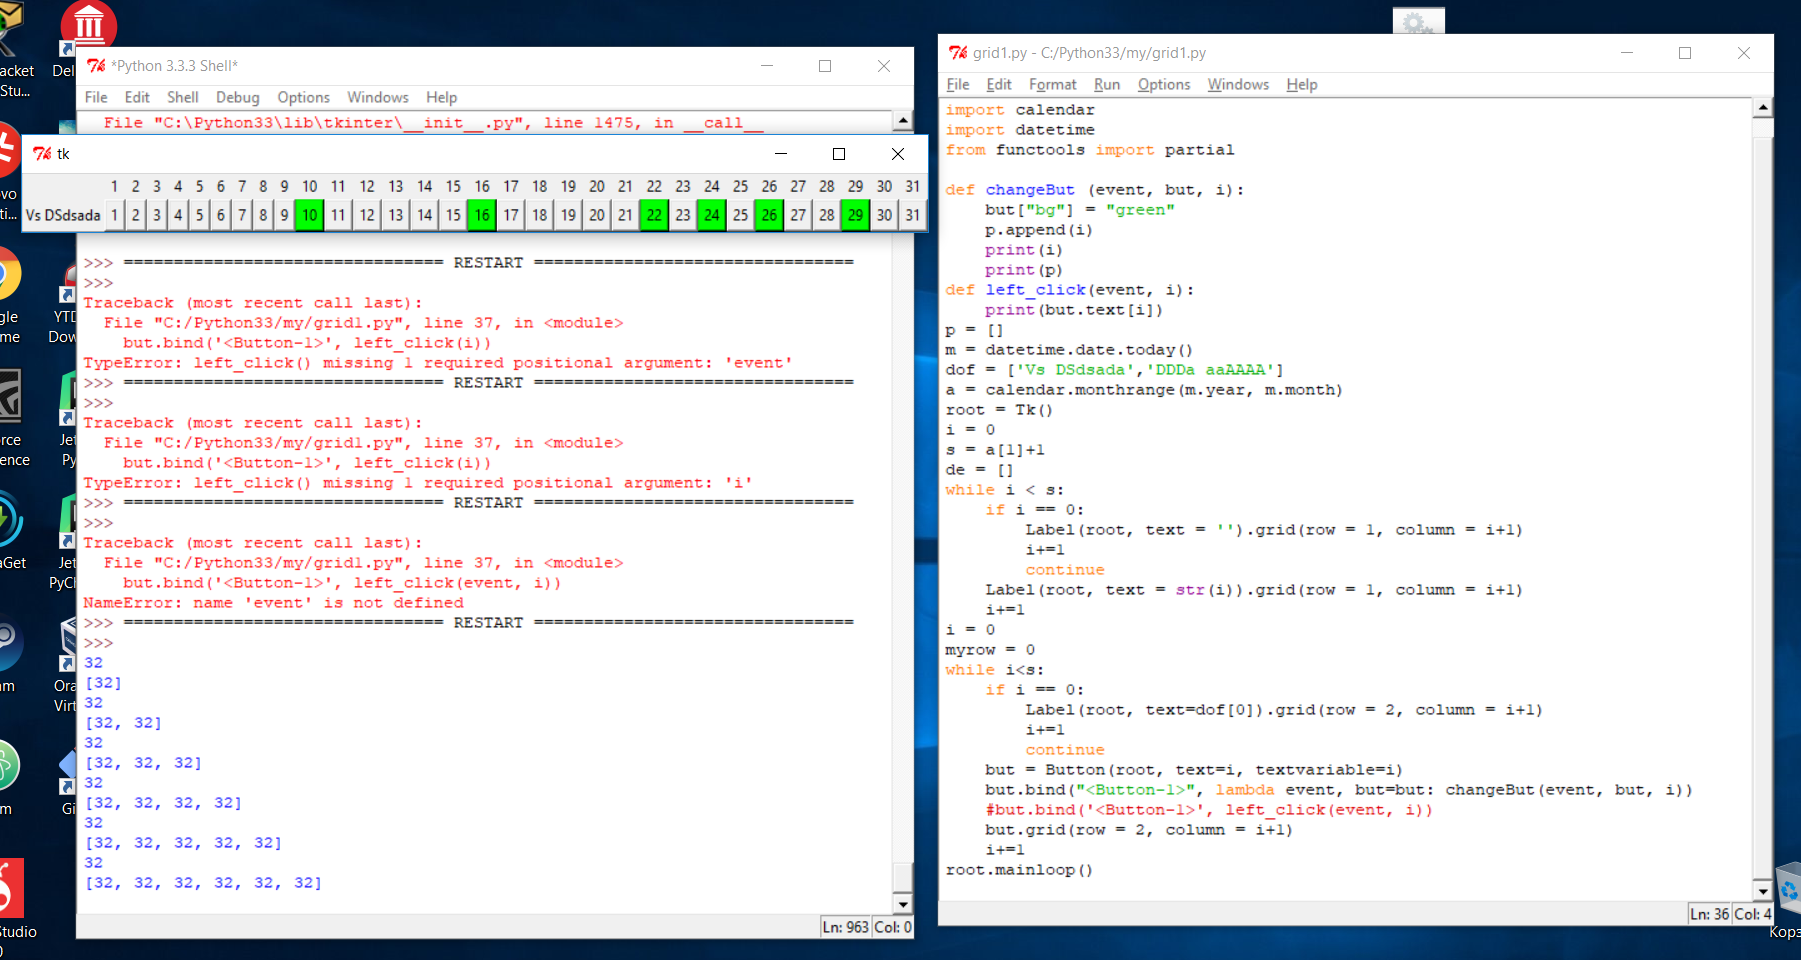
Task: Open File menu in grid1.py editor
Action: pos(958,84)
